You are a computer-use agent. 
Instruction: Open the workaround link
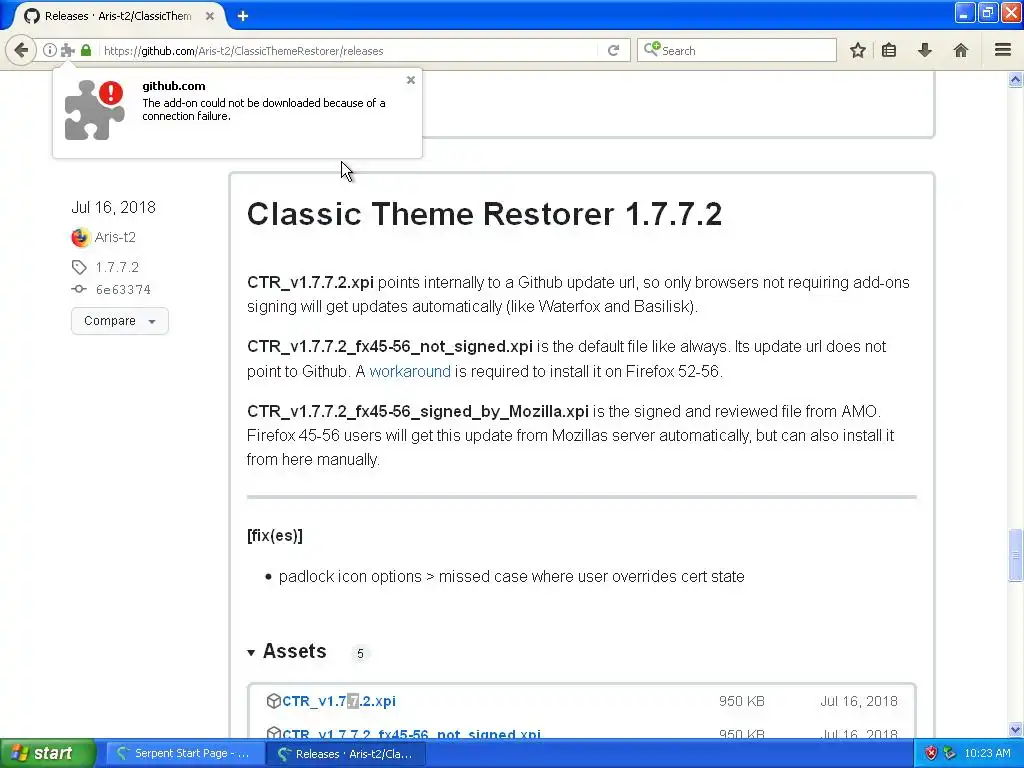click(x=409, y=371)
